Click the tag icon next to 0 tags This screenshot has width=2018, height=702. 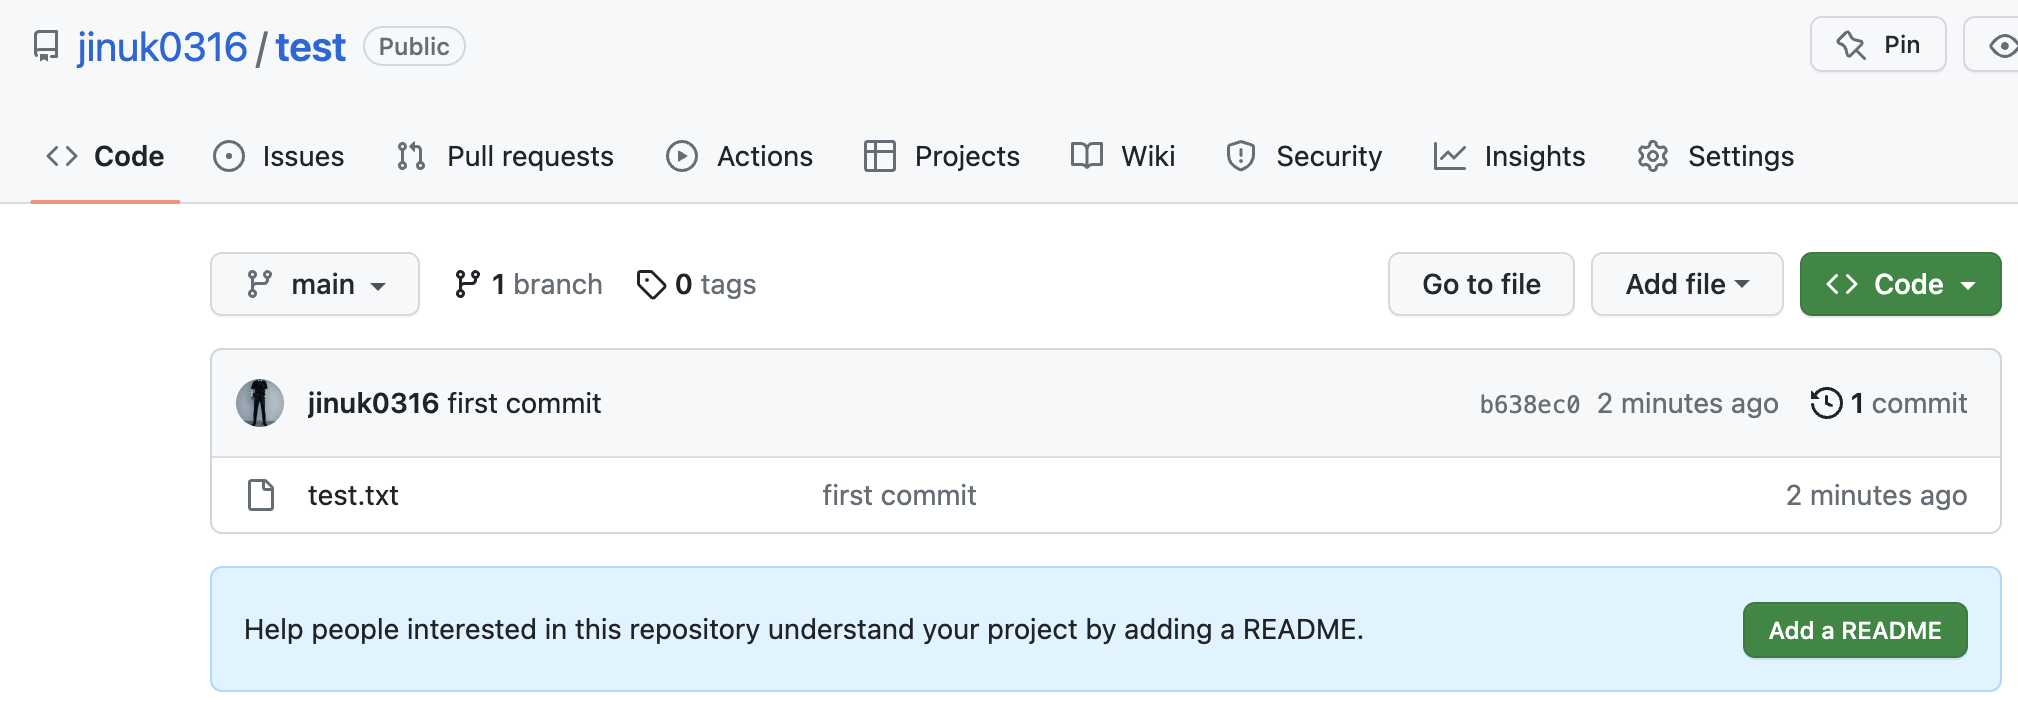(651, 285)
